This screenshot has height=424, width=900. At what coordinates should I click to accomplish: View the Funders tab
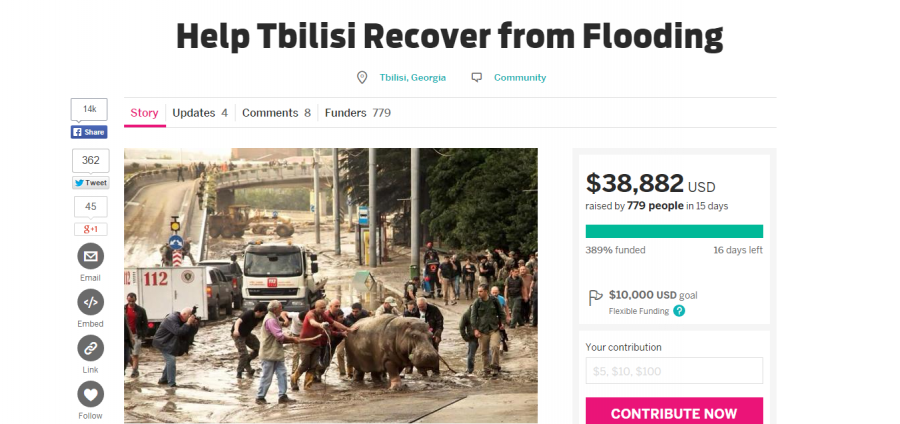tap(358, 113)
